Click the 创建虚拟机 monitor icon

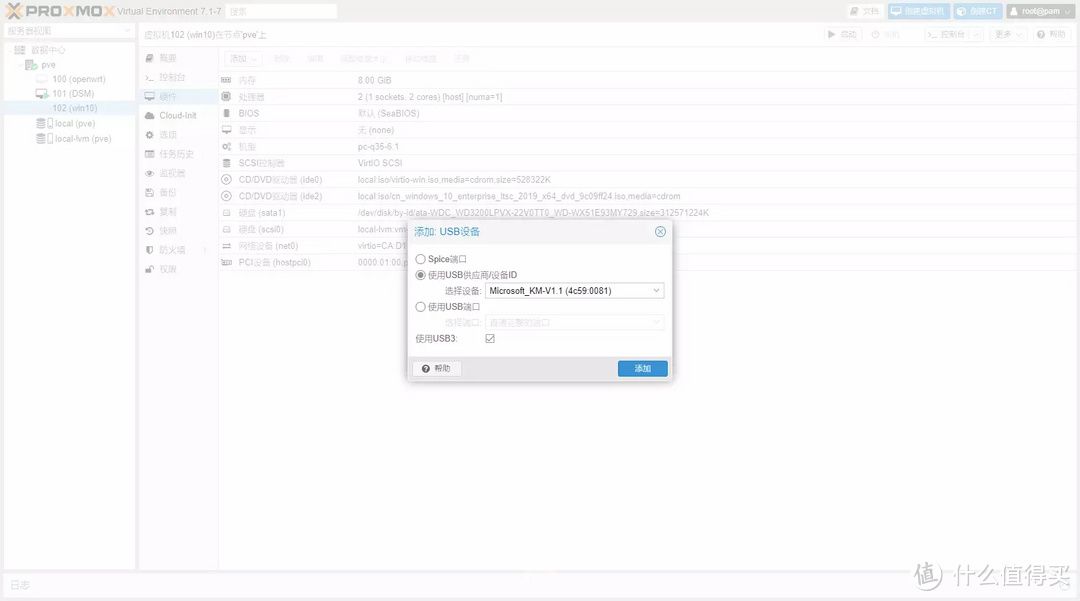click(897, 11)
